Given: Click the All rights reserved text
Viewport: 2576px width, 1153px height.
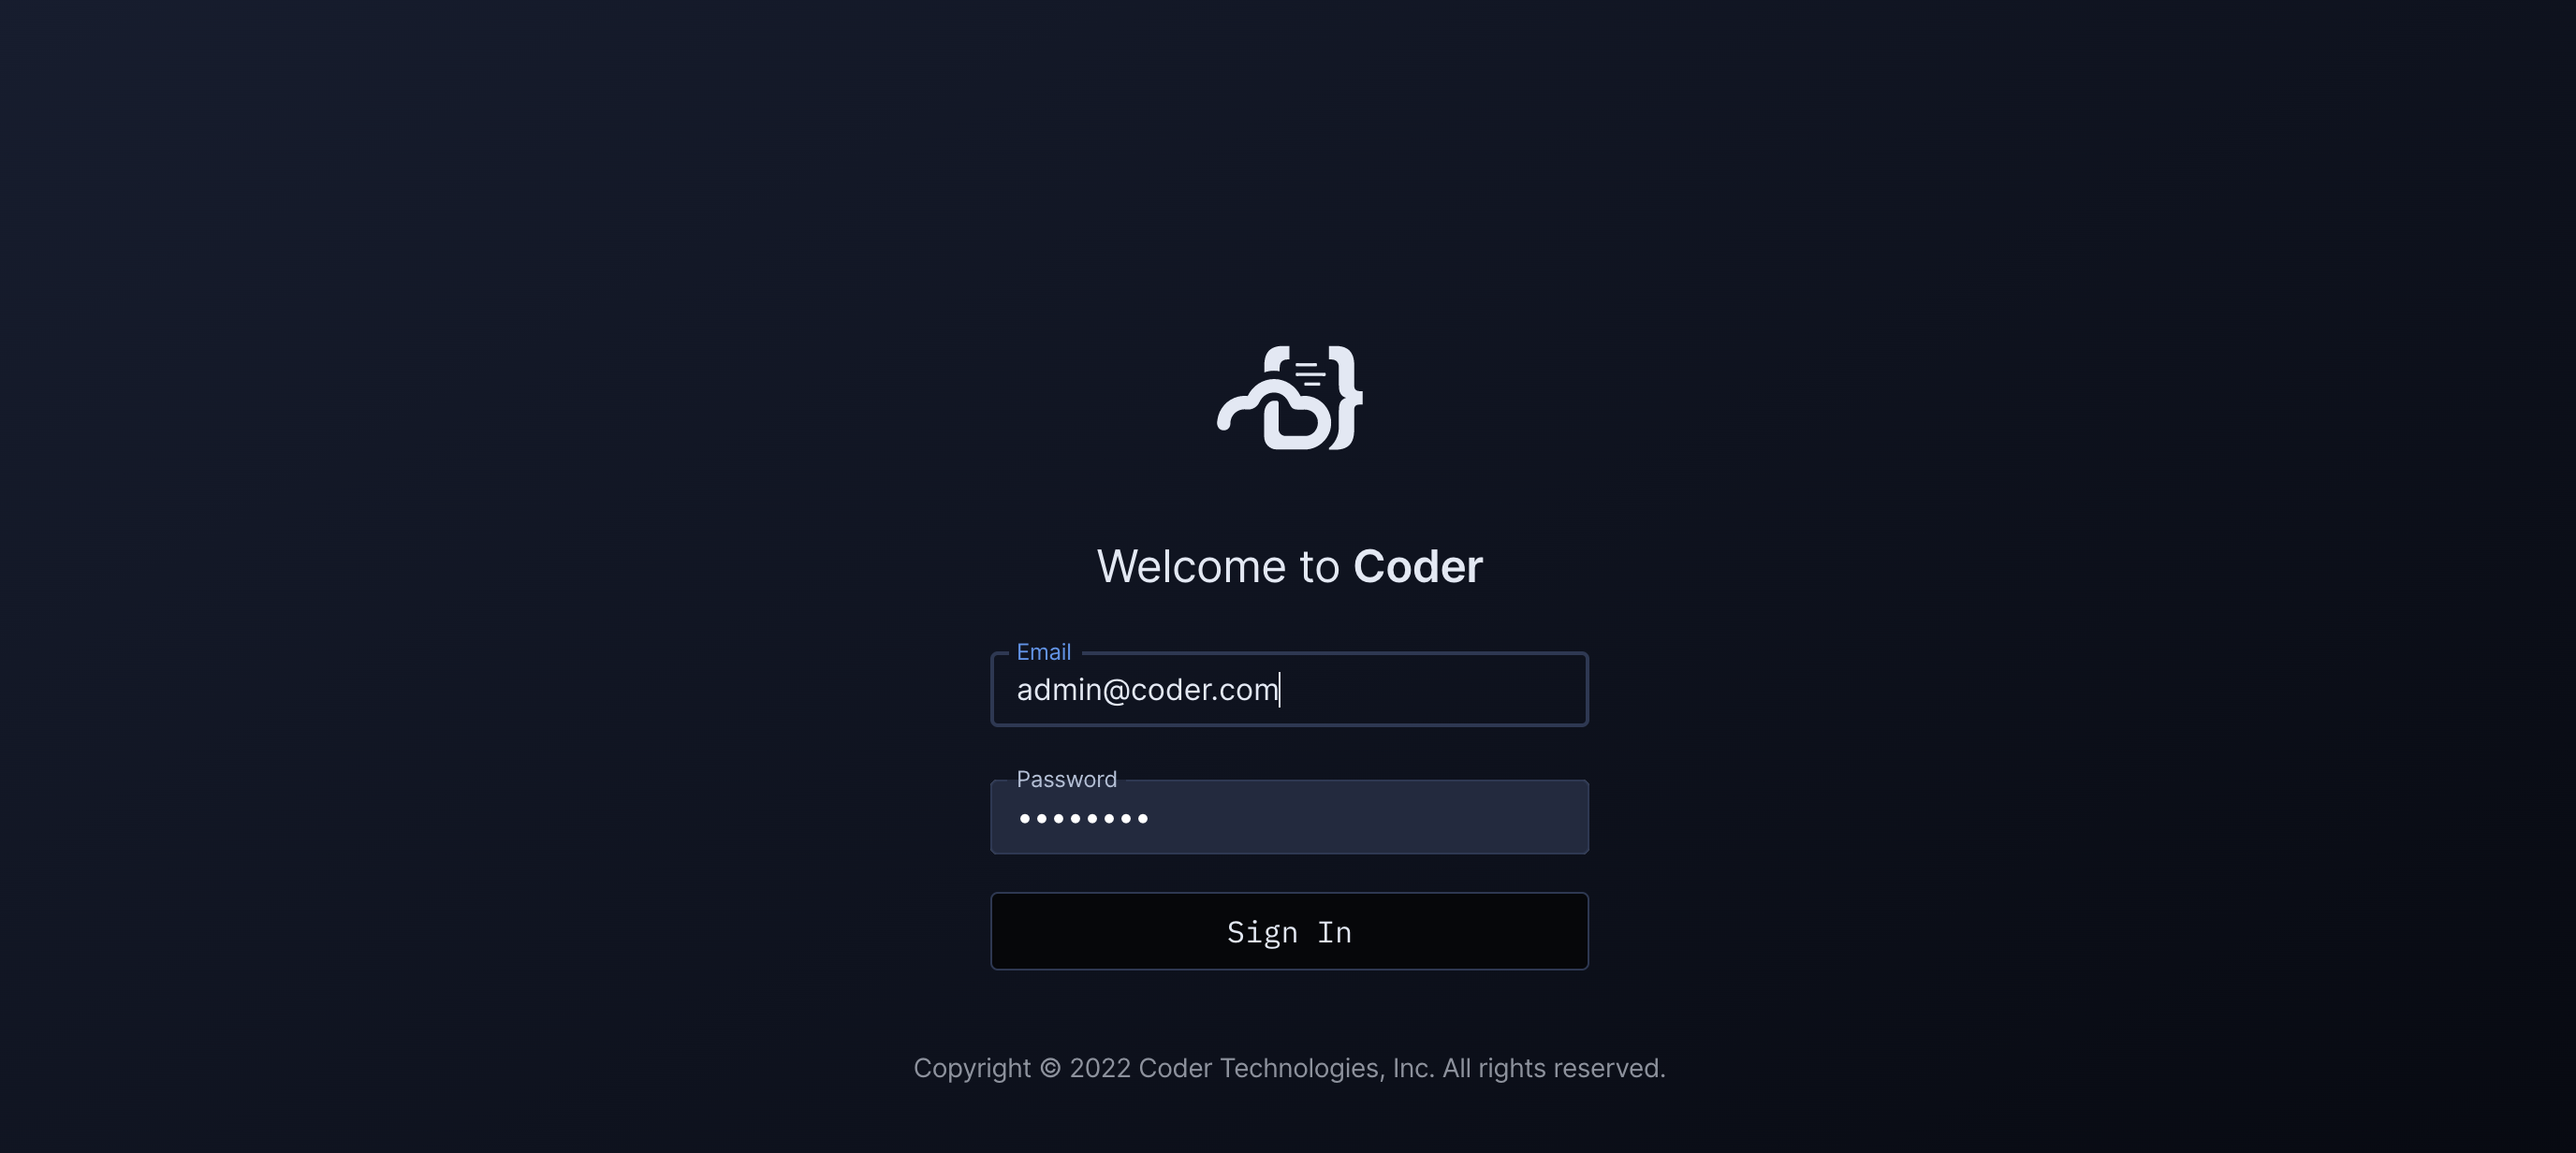Looking at the screenshot, I should [x=1553, y=1068].
